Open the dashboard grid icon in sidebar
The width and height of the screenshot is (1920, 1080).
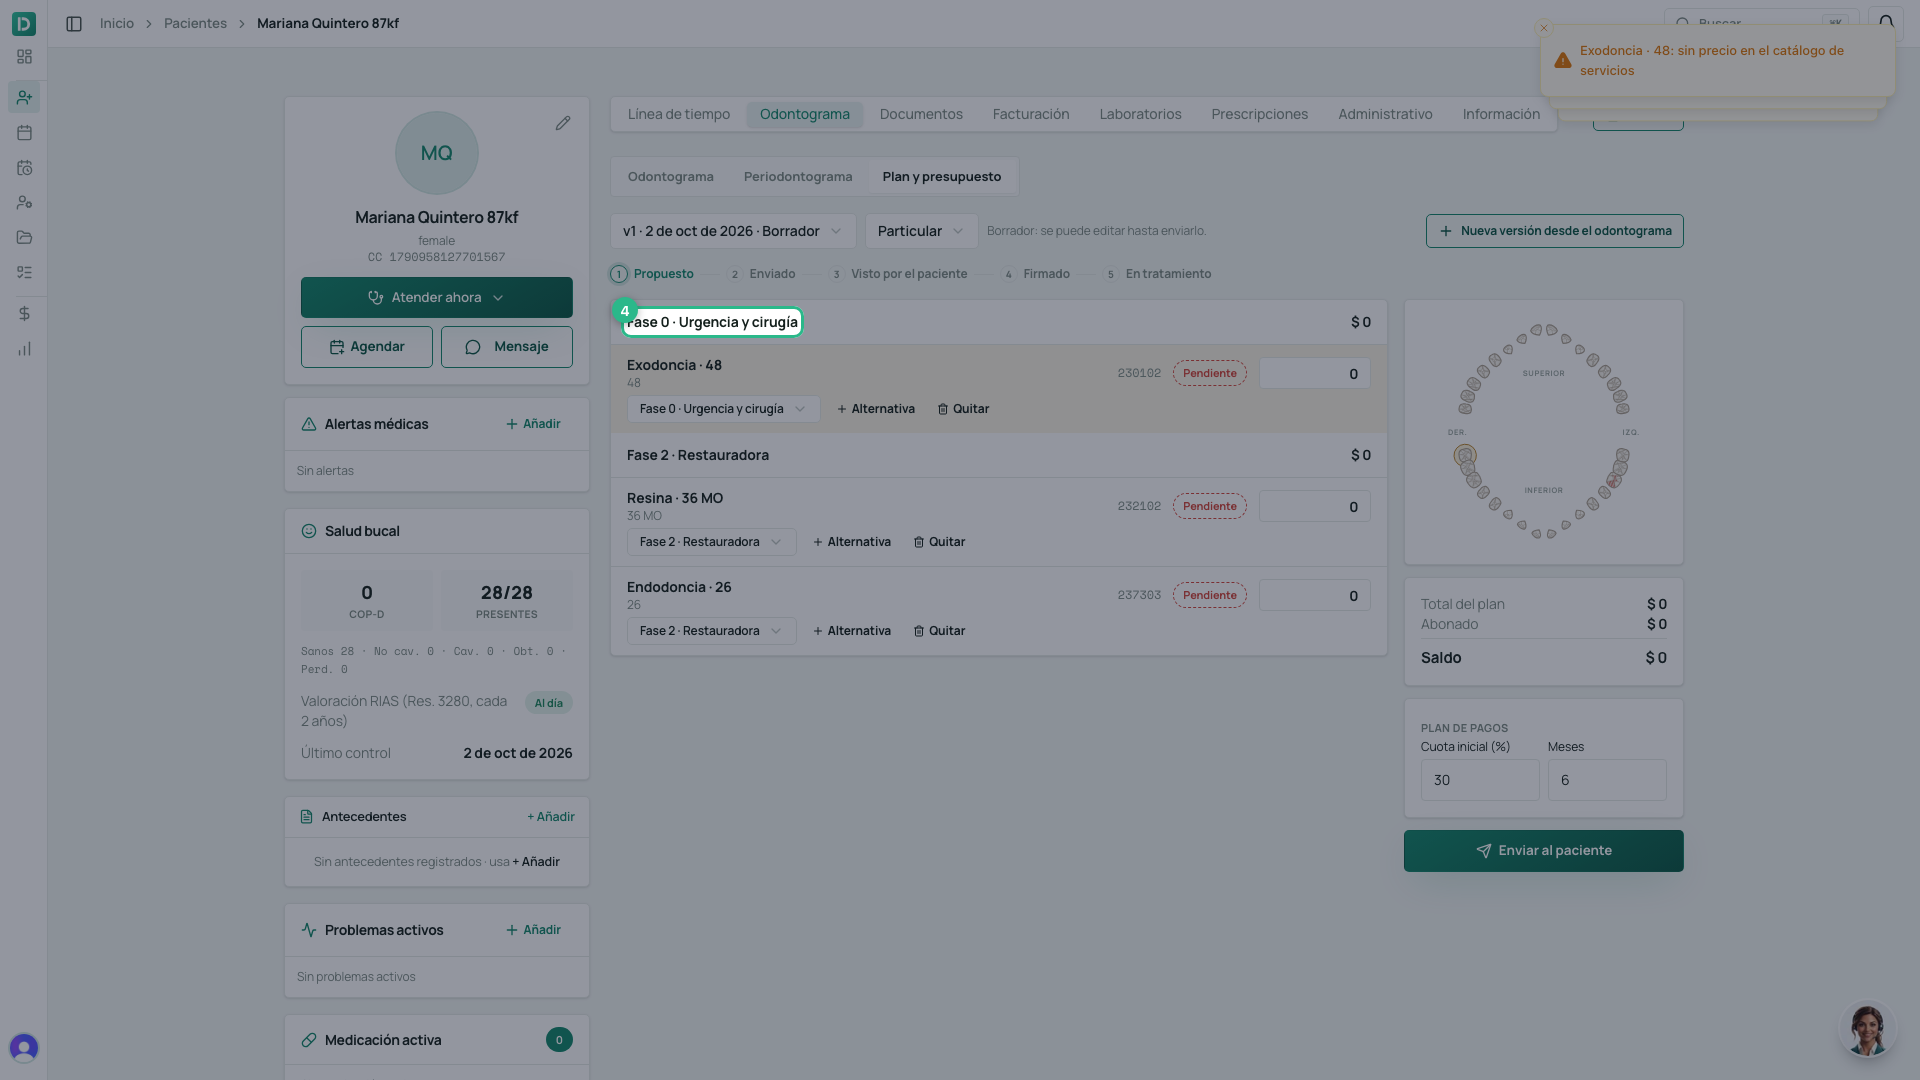24,57
